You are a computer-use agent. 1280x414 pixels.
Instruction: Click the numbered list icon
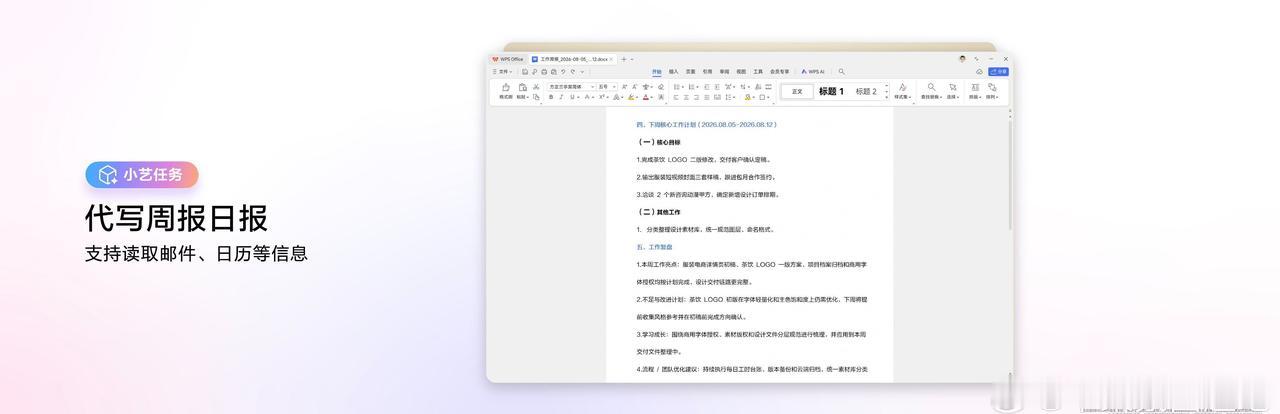(691, 87)
